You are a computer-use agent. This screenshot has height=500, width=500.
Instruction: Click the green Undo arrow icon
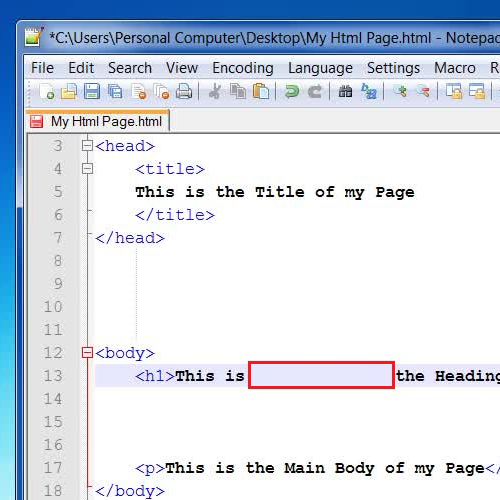(292, 91)
